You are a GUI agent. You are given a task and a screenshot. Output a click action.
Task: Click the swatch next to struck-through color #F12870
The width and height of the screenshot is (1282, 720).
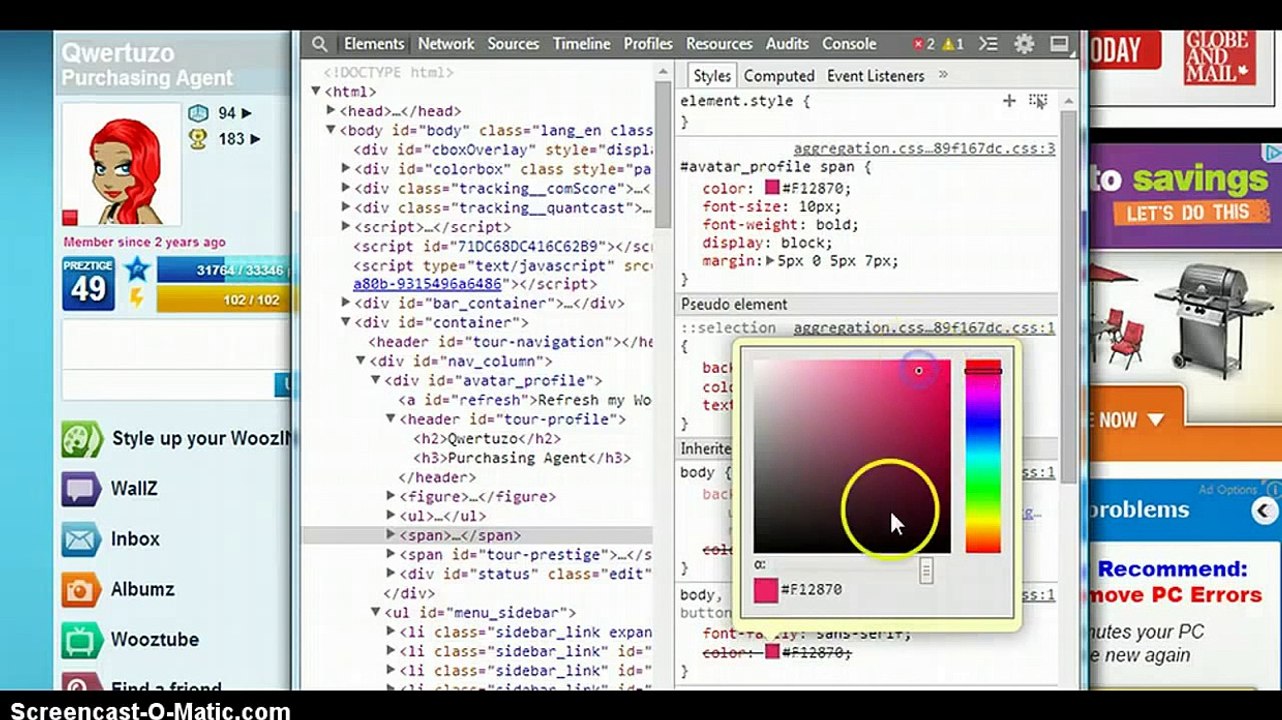coord(772,653)
